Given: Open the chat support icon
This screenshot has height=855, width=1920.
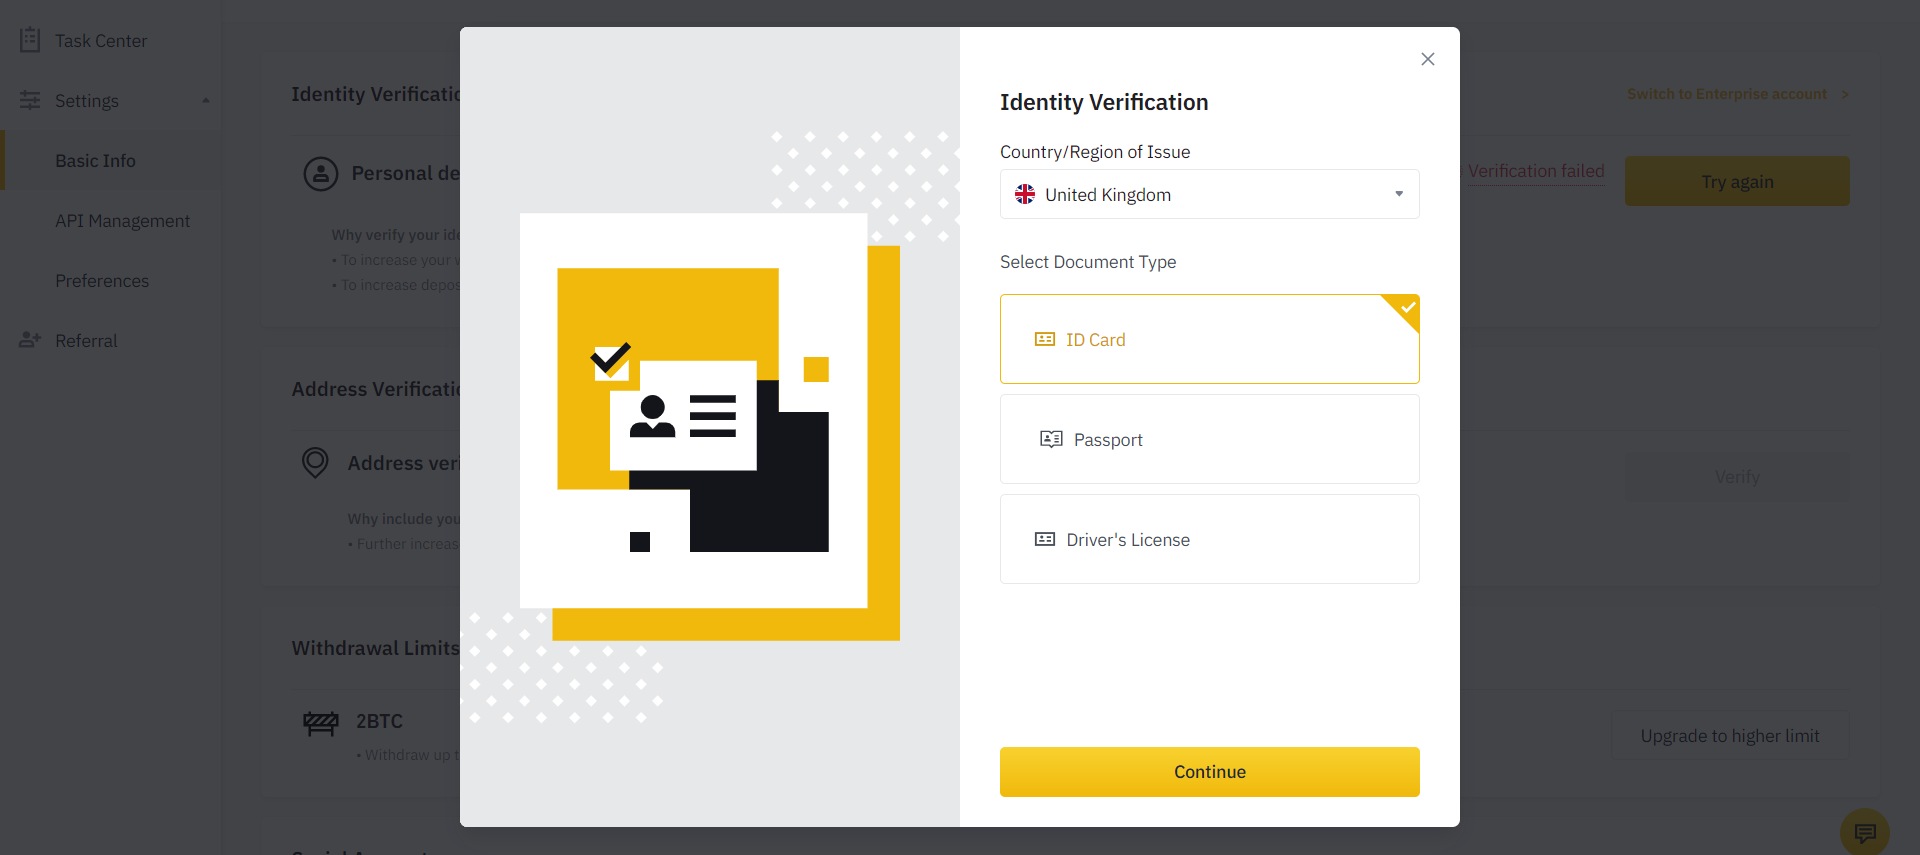Looking at the screenshot, I should point(1865,833).
